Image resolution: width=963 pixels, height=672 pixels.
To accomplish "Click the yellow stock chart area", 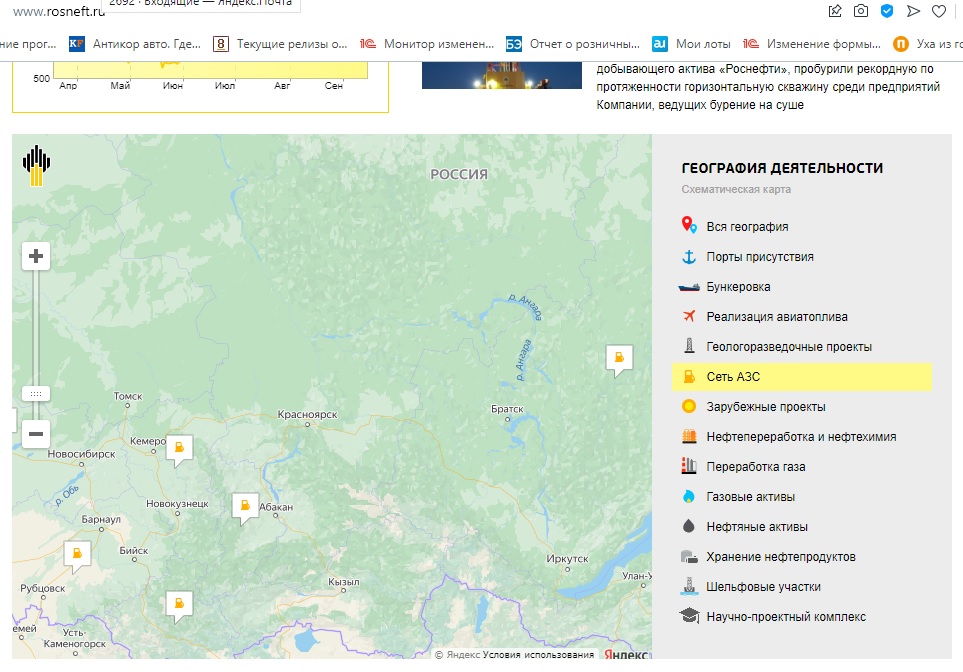I will (211, 69).
